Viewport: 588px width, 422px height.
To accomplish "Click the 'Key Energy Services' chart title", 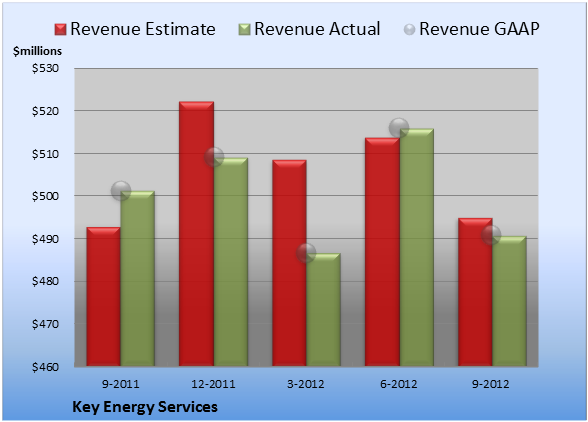I will pos(145,407).
